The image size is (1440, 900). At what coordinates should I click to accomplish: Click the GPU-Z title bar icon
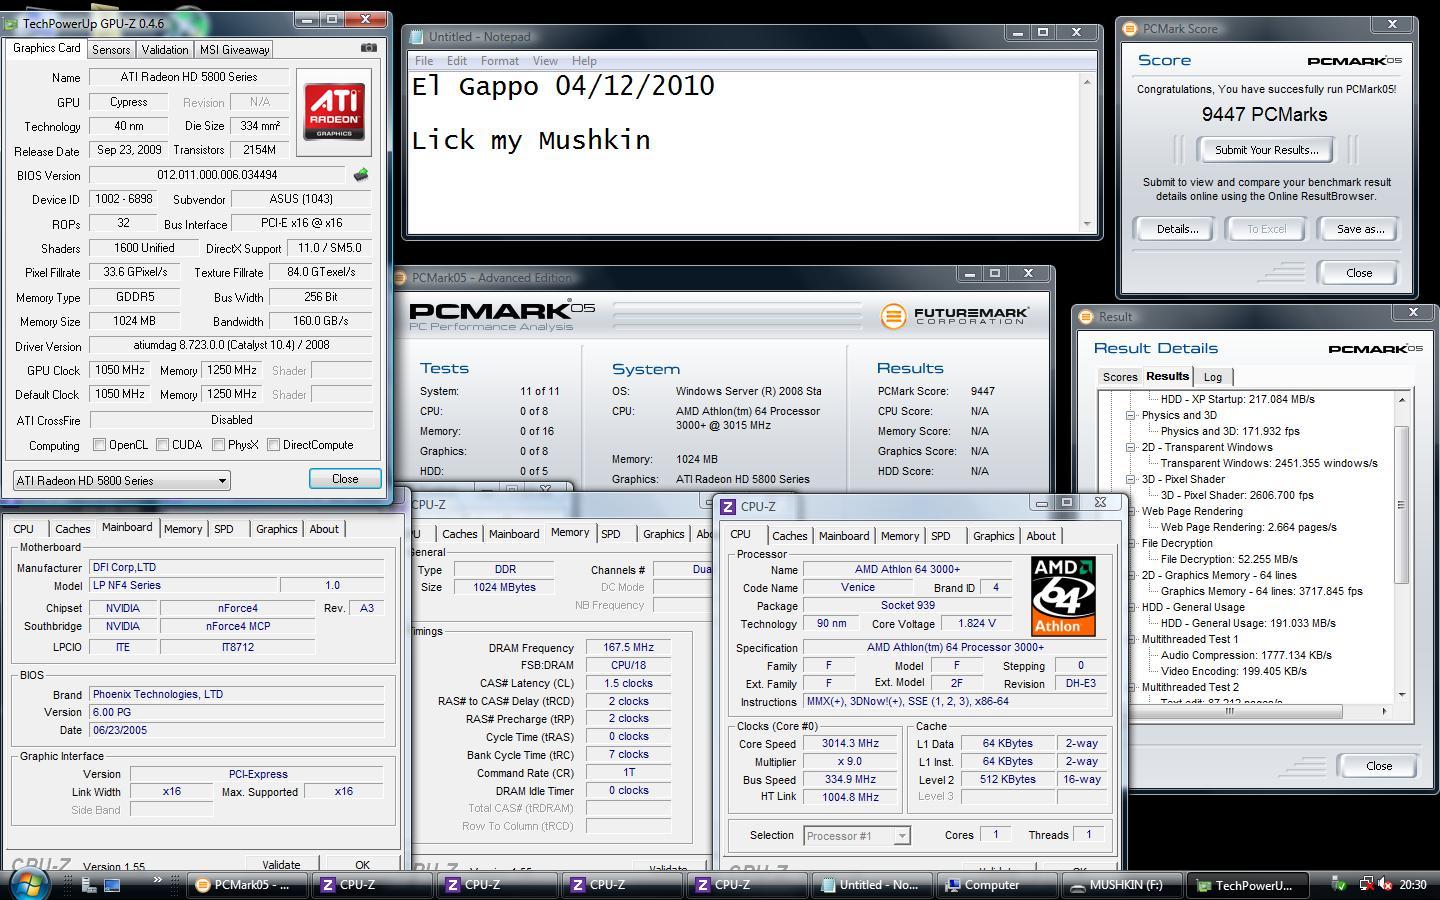[x=10, y=23]
